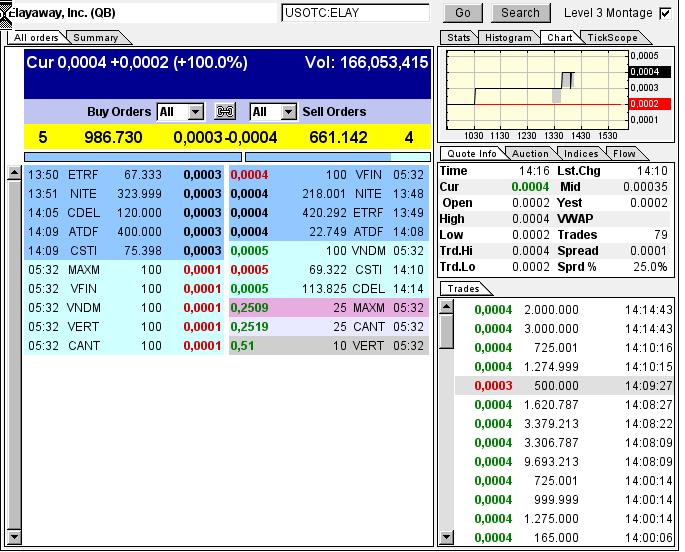
Task: Open the Sell Orders All dropdown
Action: [273, 112]
